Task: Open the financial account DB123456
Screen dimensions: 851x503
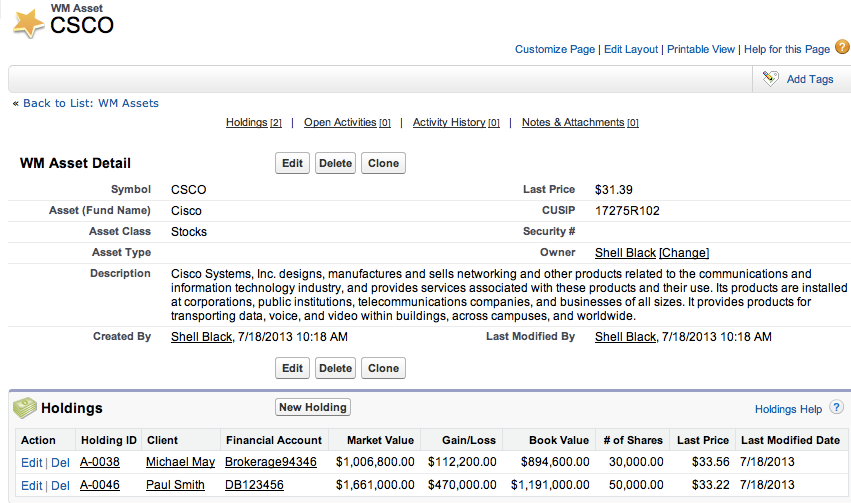Action: pos(254,485)
